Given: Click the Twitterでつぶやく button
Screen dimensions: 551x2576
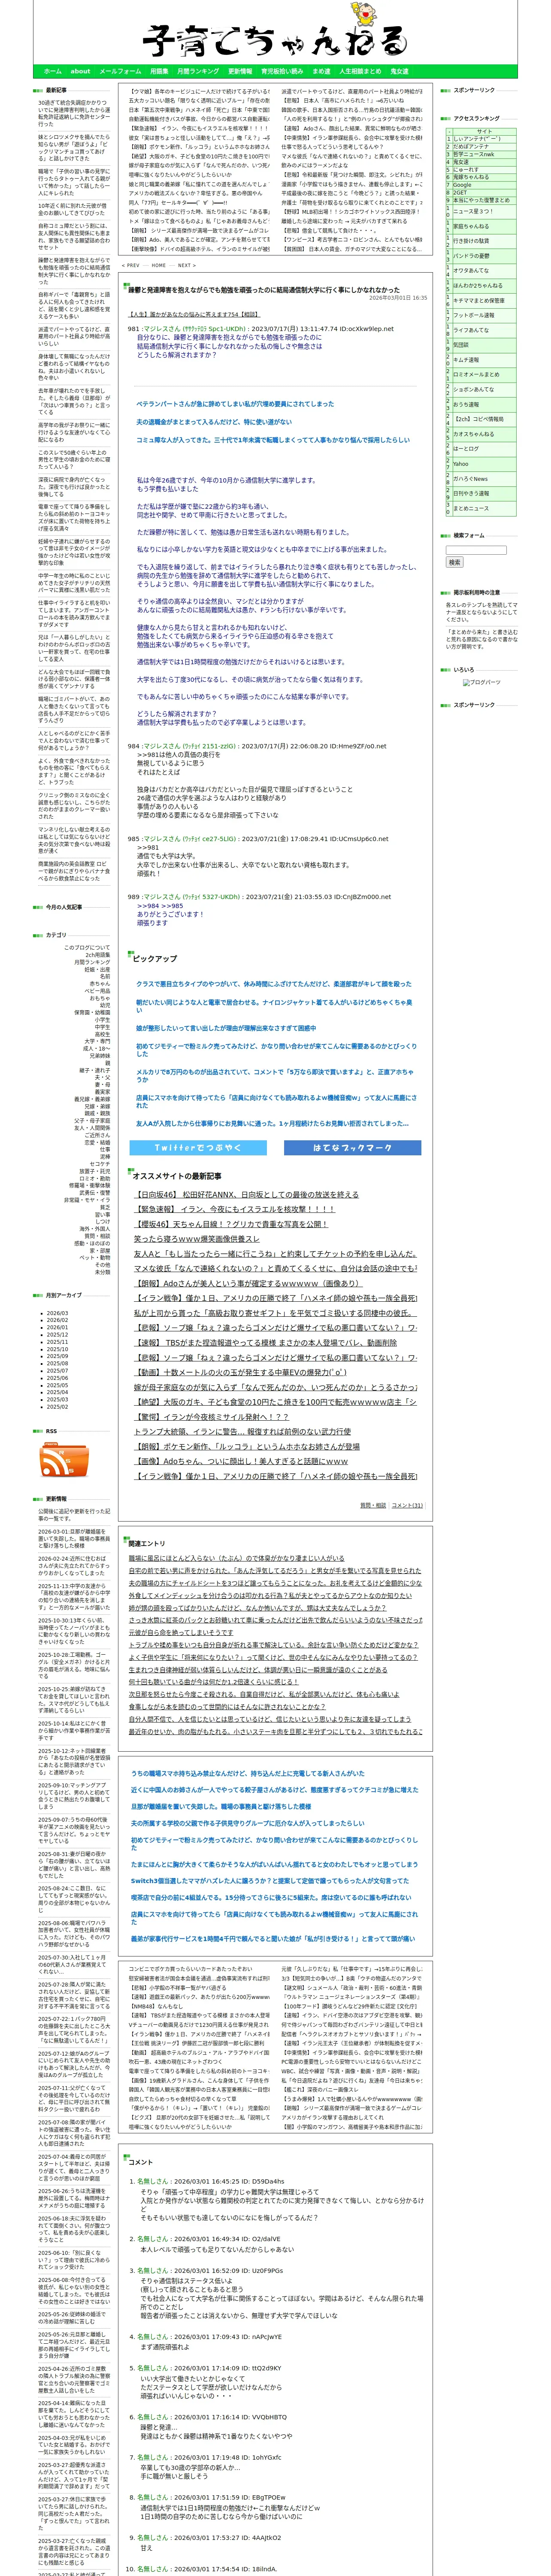Looking at the screenshot, I should click(x=198, y=1147).
